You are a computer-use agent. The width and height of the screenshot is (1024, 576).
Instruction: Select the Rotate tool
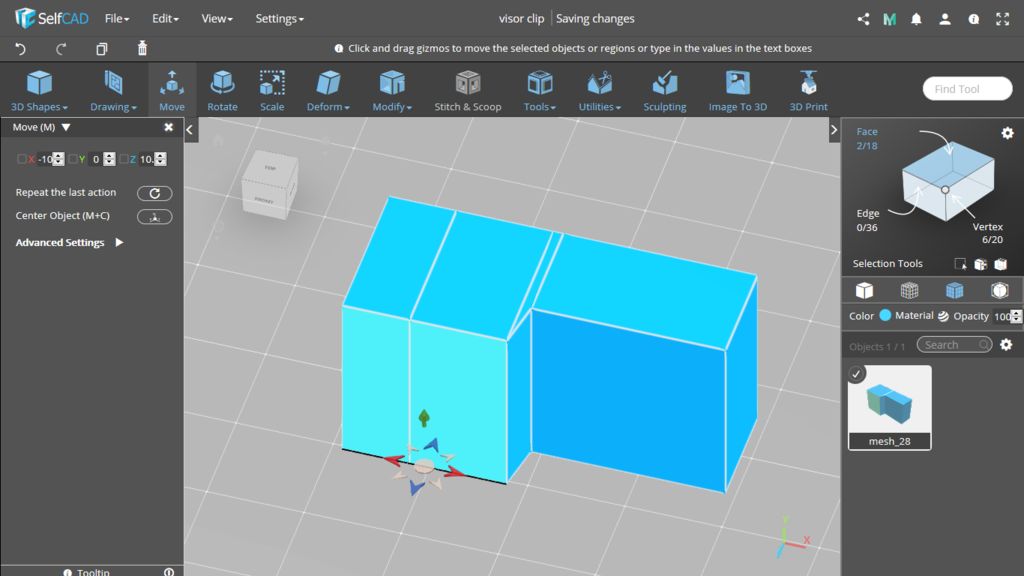[222, 90]
